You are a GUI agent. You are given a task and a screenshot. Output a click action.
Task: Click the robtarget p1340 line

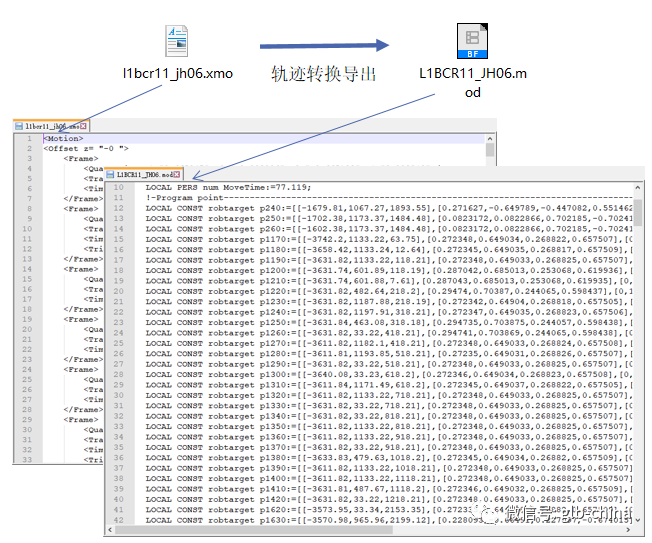[389, 416]
